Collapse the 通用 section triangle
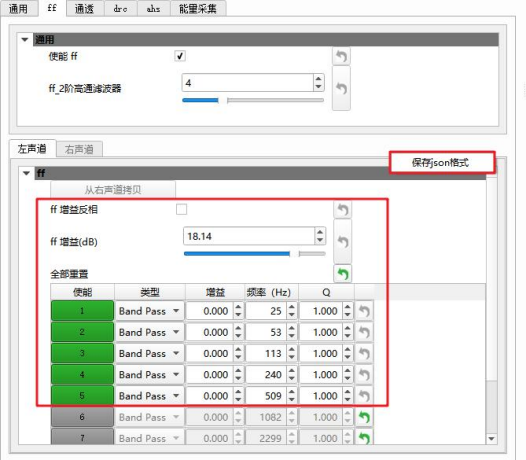The image size is (526, 460). click(x=24, y=40)
